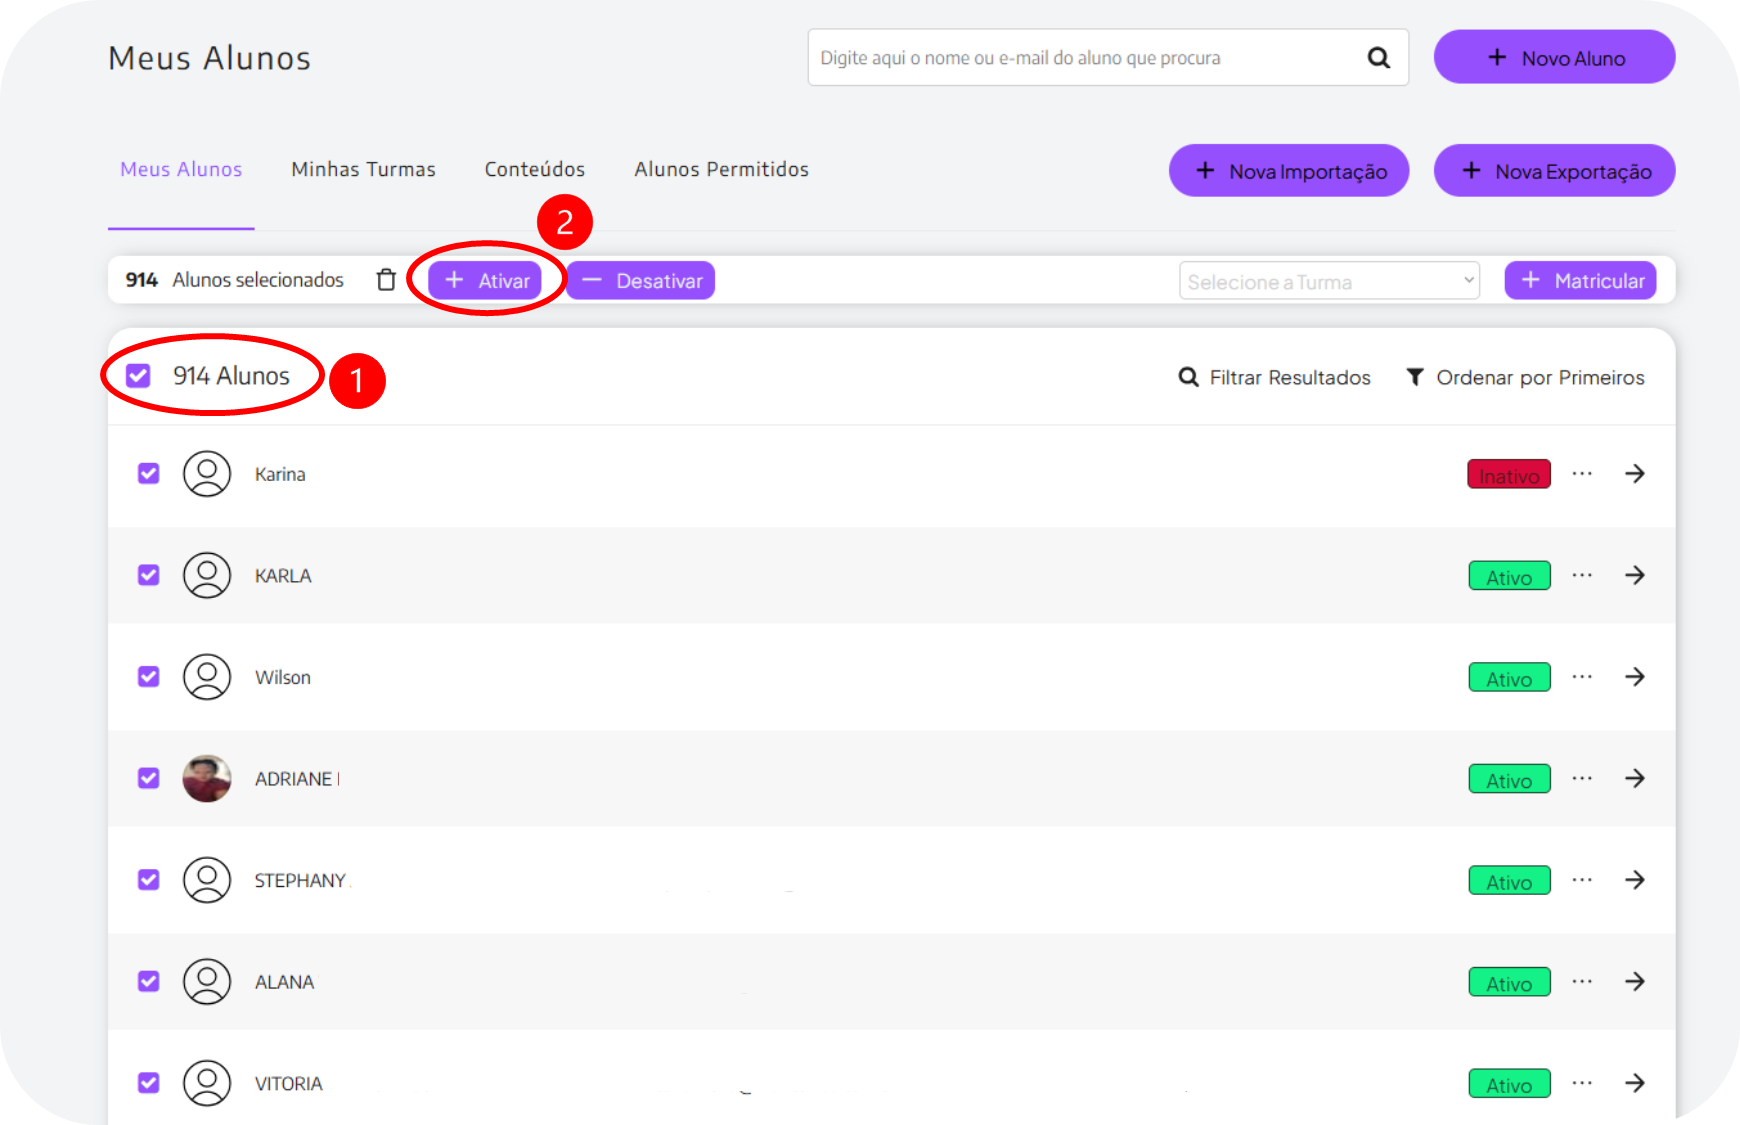Delete selected students with trash icon
Viewport: 1740px width, 1125px height.
[386, 280]
